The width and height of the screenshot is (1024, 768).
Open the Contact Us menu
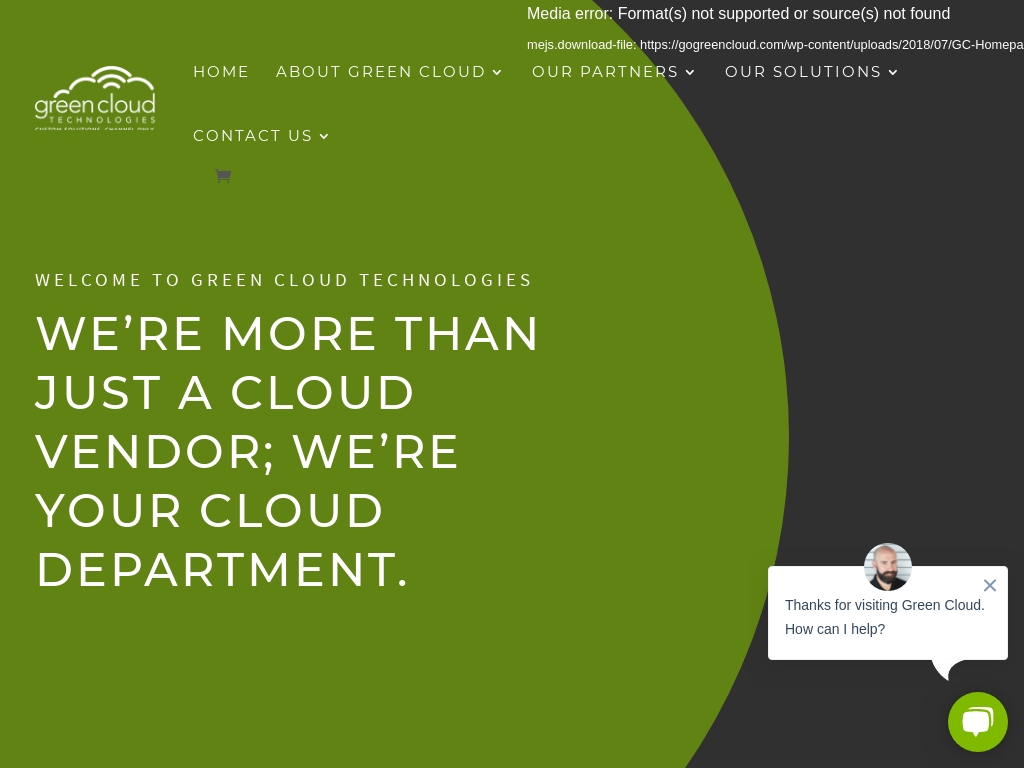[261, 136]
